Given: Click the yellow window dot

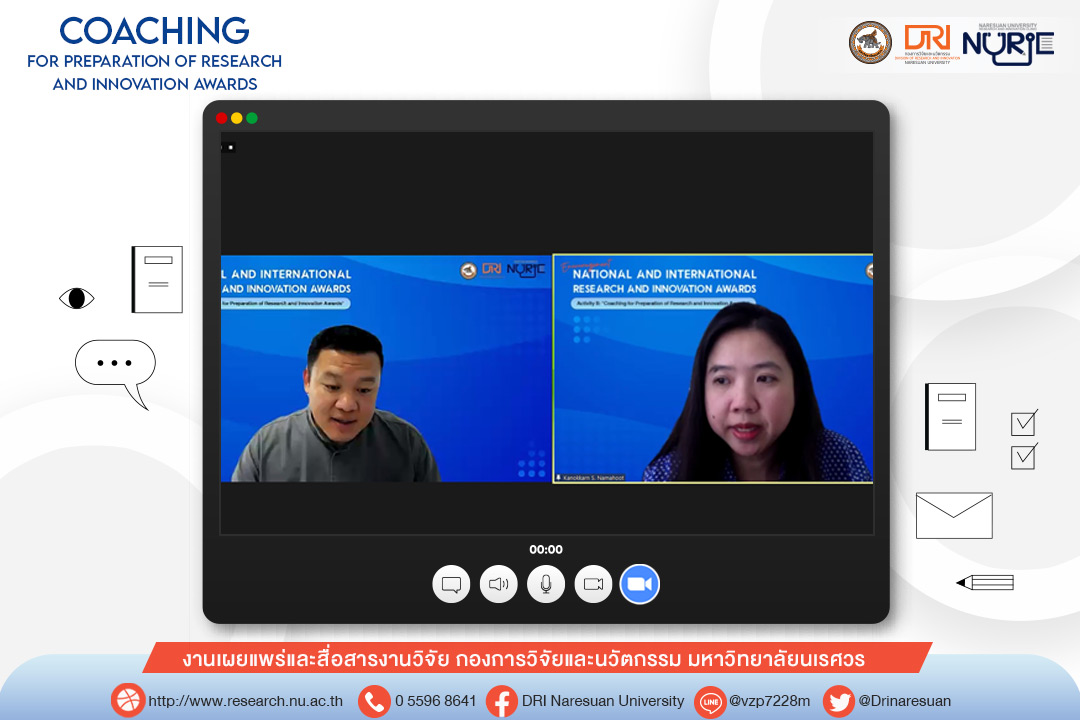Looking at the screenshot, I should click(x=236, y=118).
